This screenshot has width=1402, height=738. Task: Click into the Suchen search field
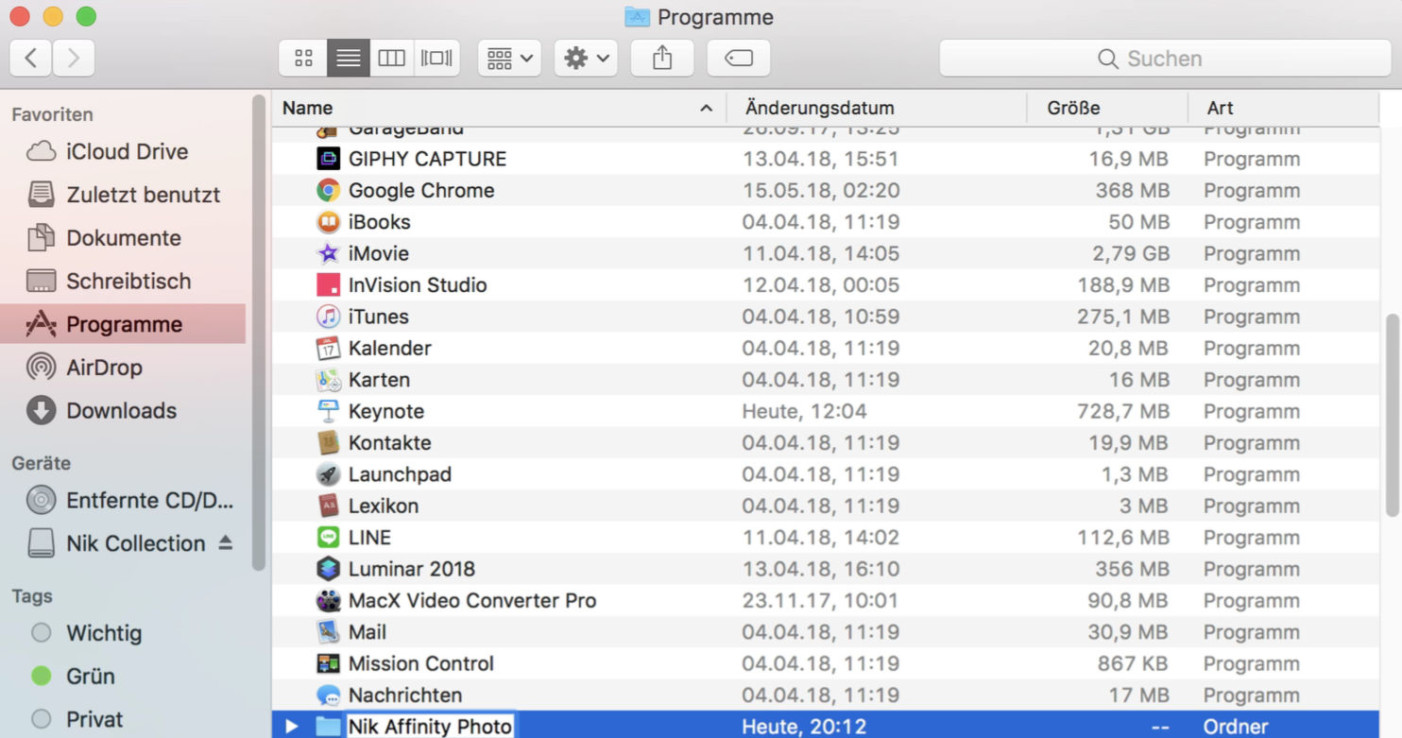pyautogui.click(x=1165, y=58)
